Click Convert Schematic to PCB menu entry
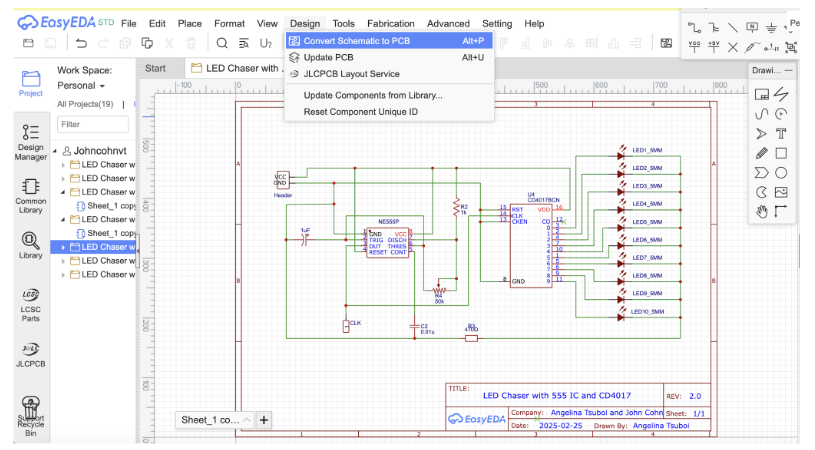The width and height of the screenshot is (815, 450). click(356, 41)
